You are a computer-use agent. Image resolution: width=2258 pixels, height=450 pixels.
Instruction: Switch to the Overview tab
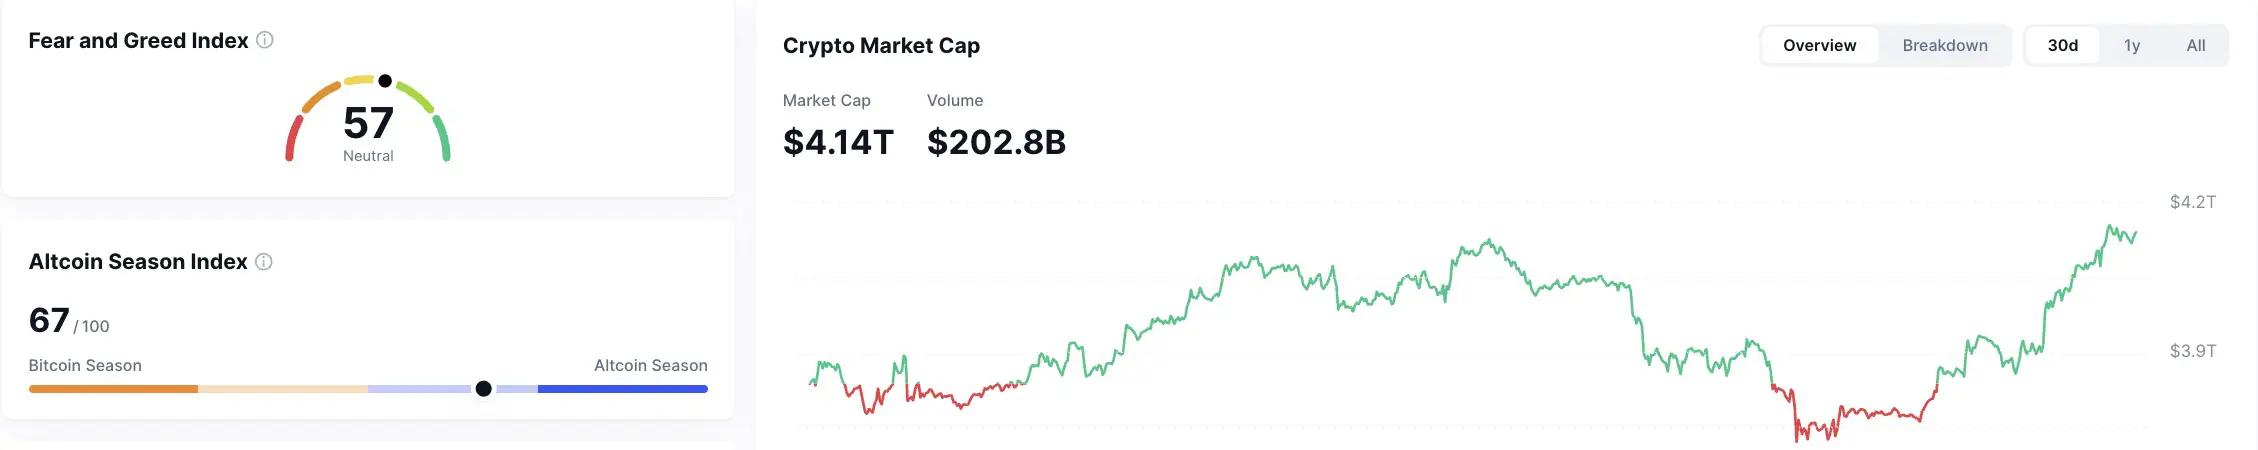(1819, 46)
